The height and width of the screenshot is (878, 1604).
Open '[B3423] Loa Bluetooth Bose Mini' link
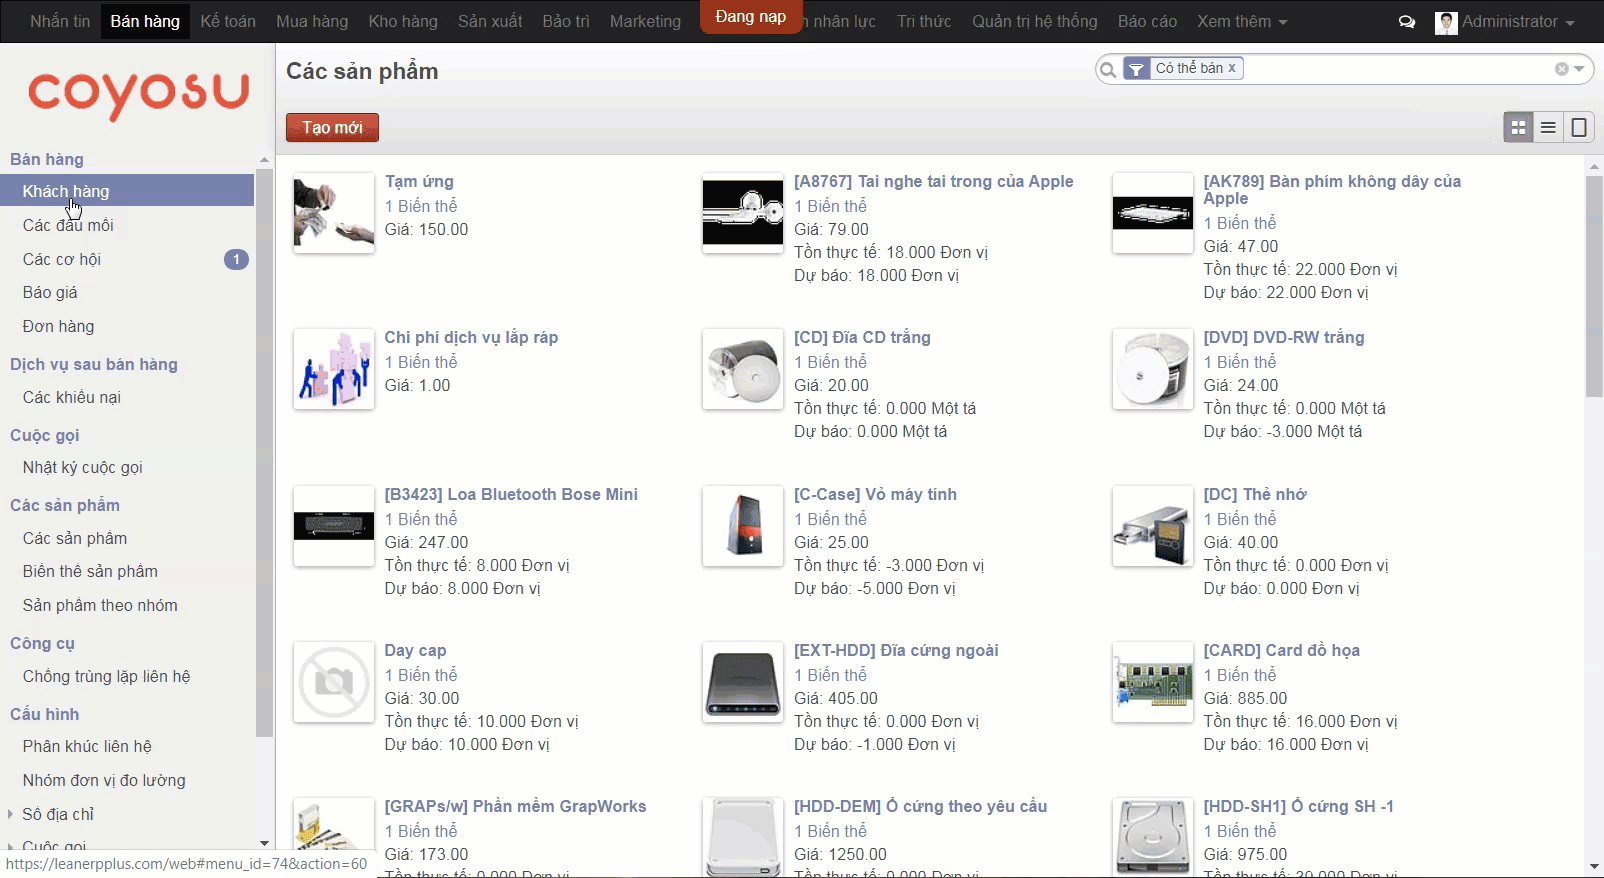point(511,494)
